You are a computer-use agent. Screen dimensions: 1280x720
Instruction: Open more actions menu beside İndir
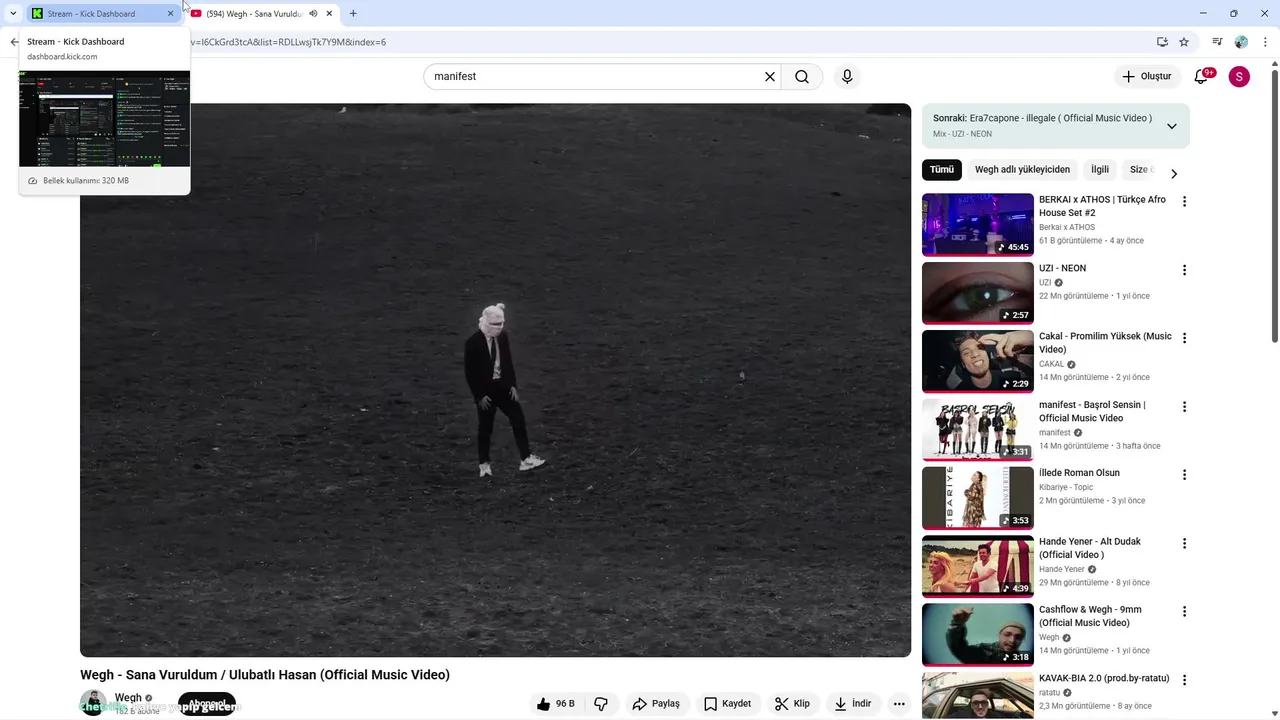899,704
